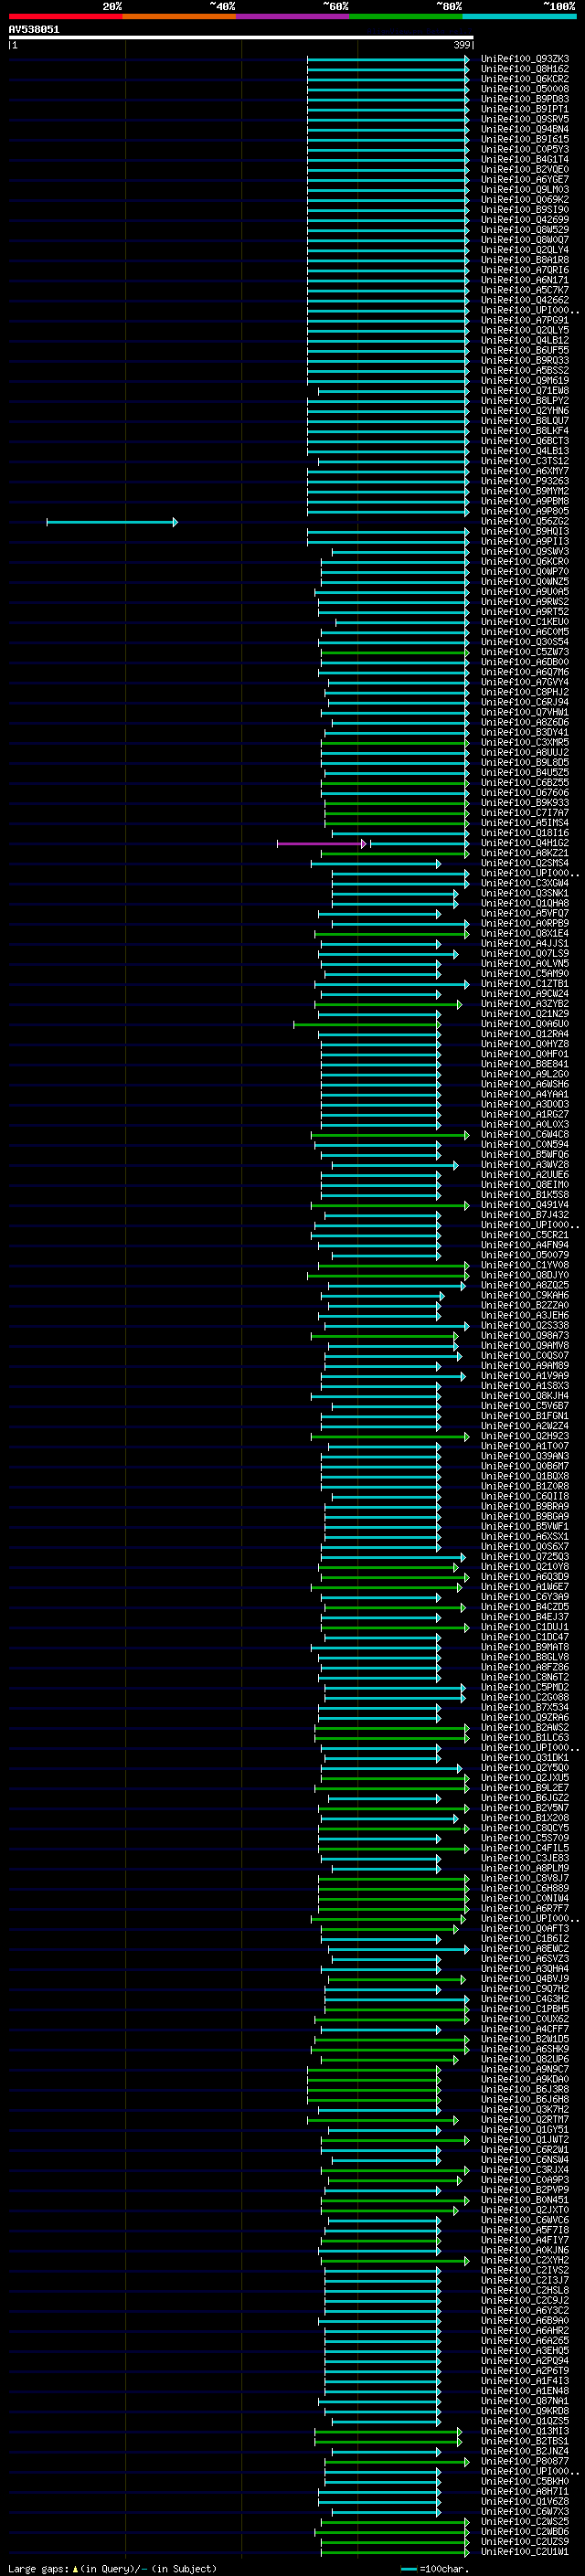The height and width of the screenshot is (2576, 585).
Task: Click the purple ~60% identity legend bar
Action: [x=293, y=16]
